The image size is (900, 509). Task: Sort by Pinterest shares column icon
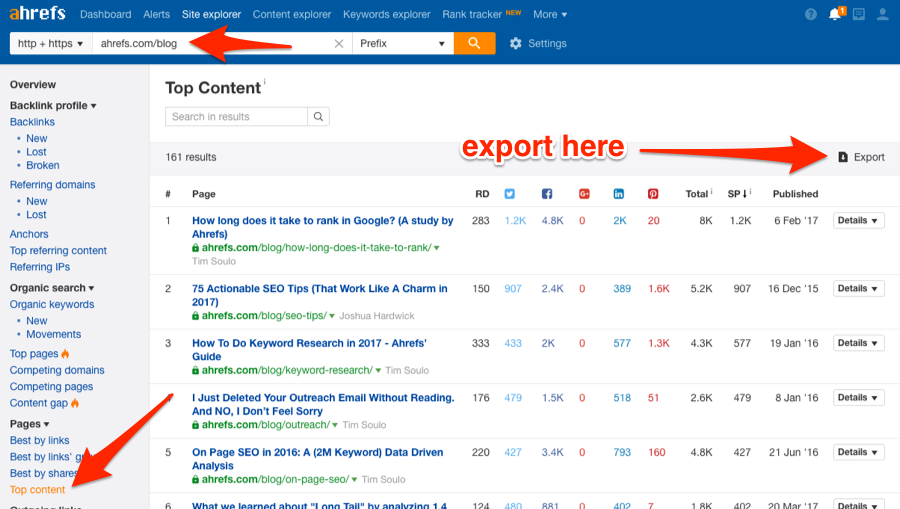click(653, 194)
